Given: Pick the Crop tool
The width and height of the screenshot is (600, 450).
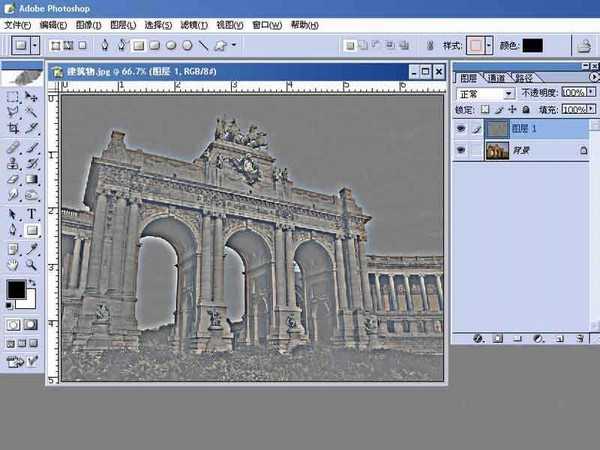Looking at the screenshot, I should tap(13, 129).
